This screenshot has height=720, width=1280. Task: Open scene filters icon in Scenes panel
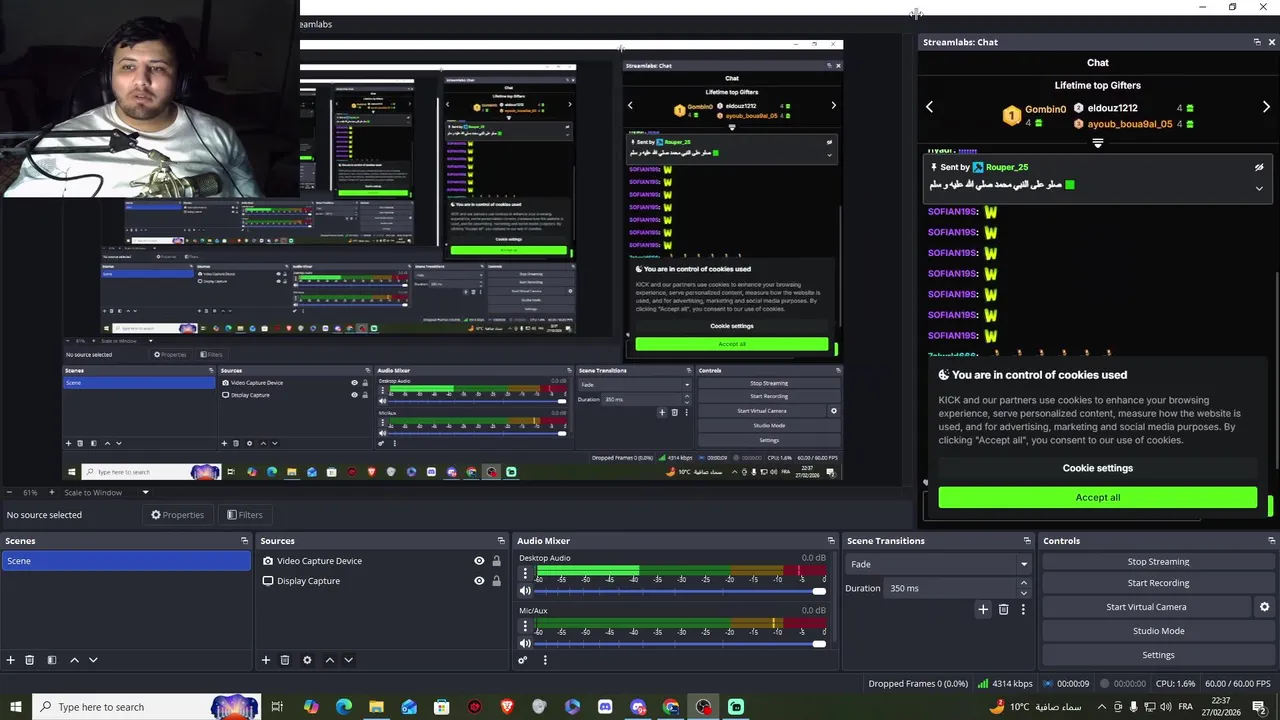pos(52,660)
